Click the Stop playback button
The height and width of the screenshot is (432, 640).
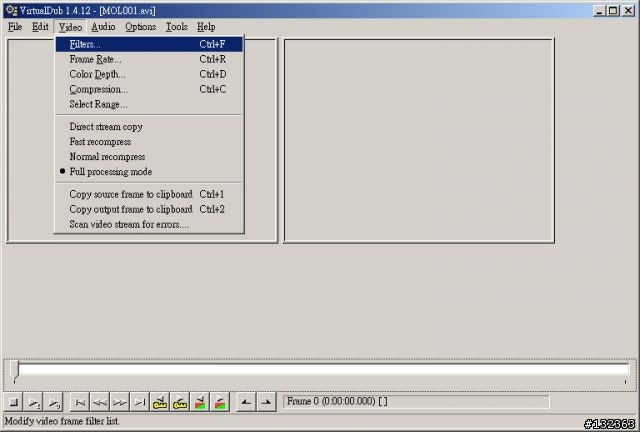click(x=13, y=402)
